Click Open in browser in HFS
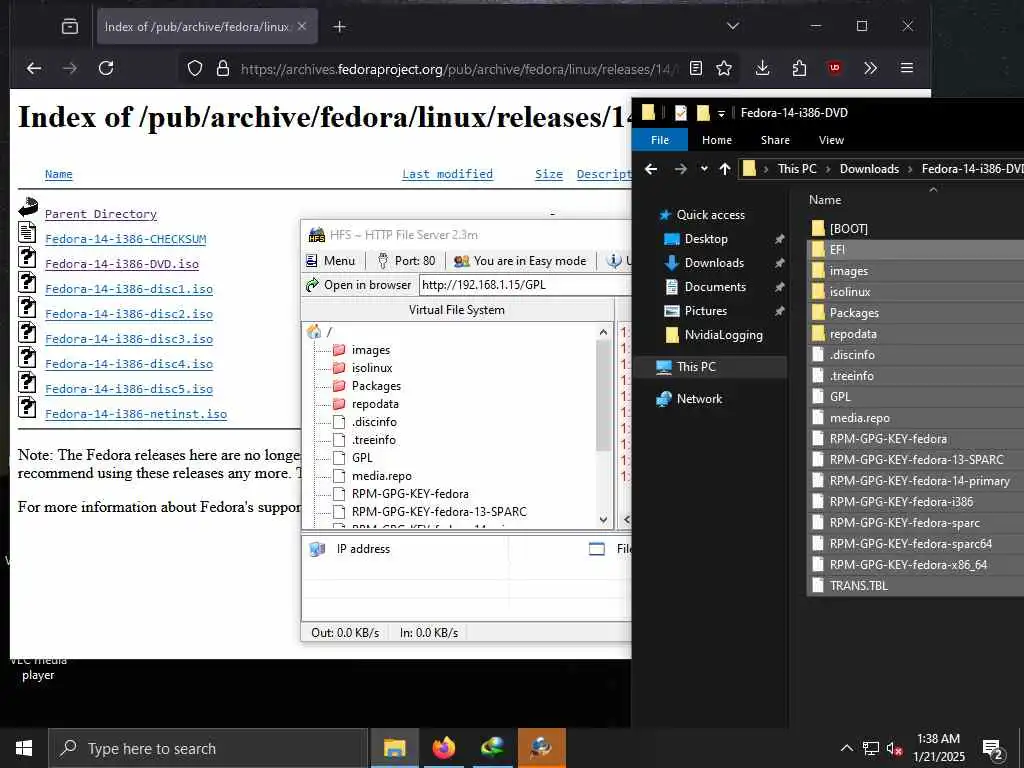1024x768 pixels. 359,285
